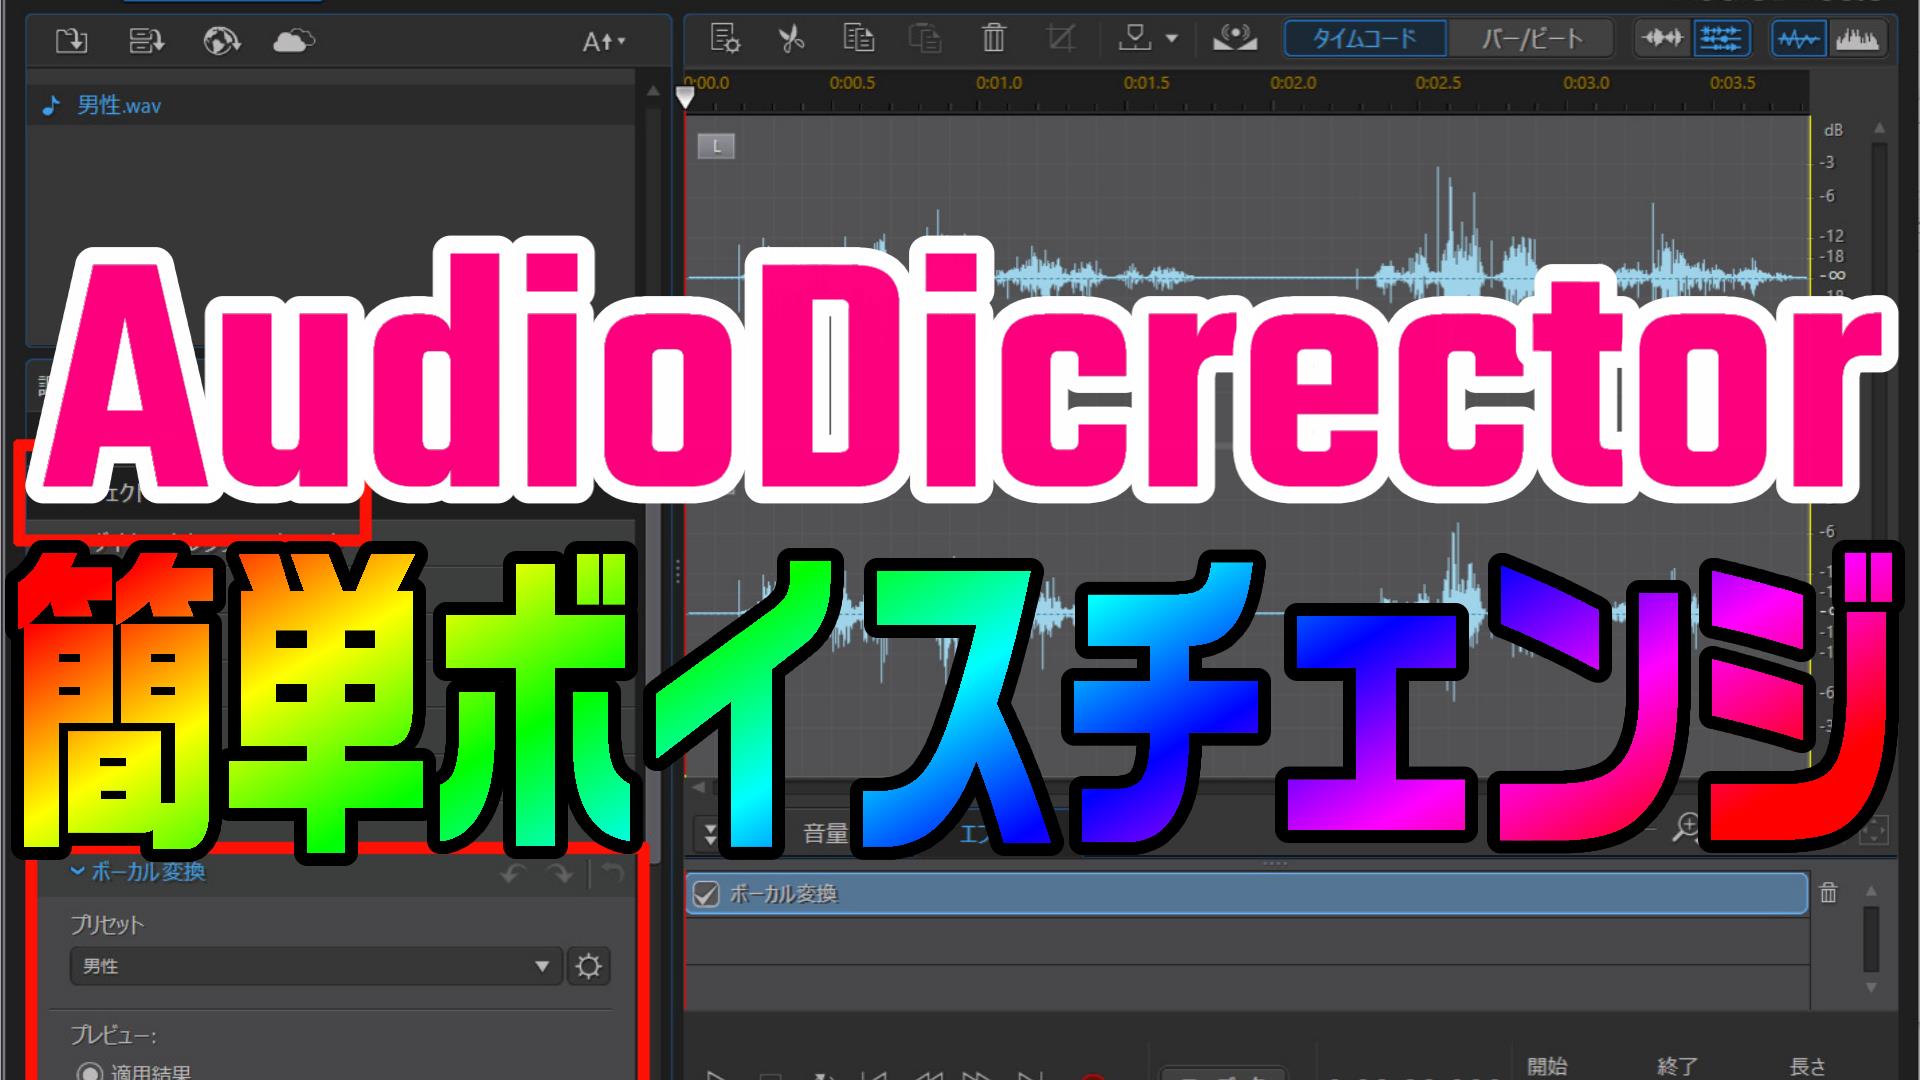Screen dimensions: 1920x1080
Task: Click the 0:02.5 mark on the ruler
Action: tap(1438, 83)
